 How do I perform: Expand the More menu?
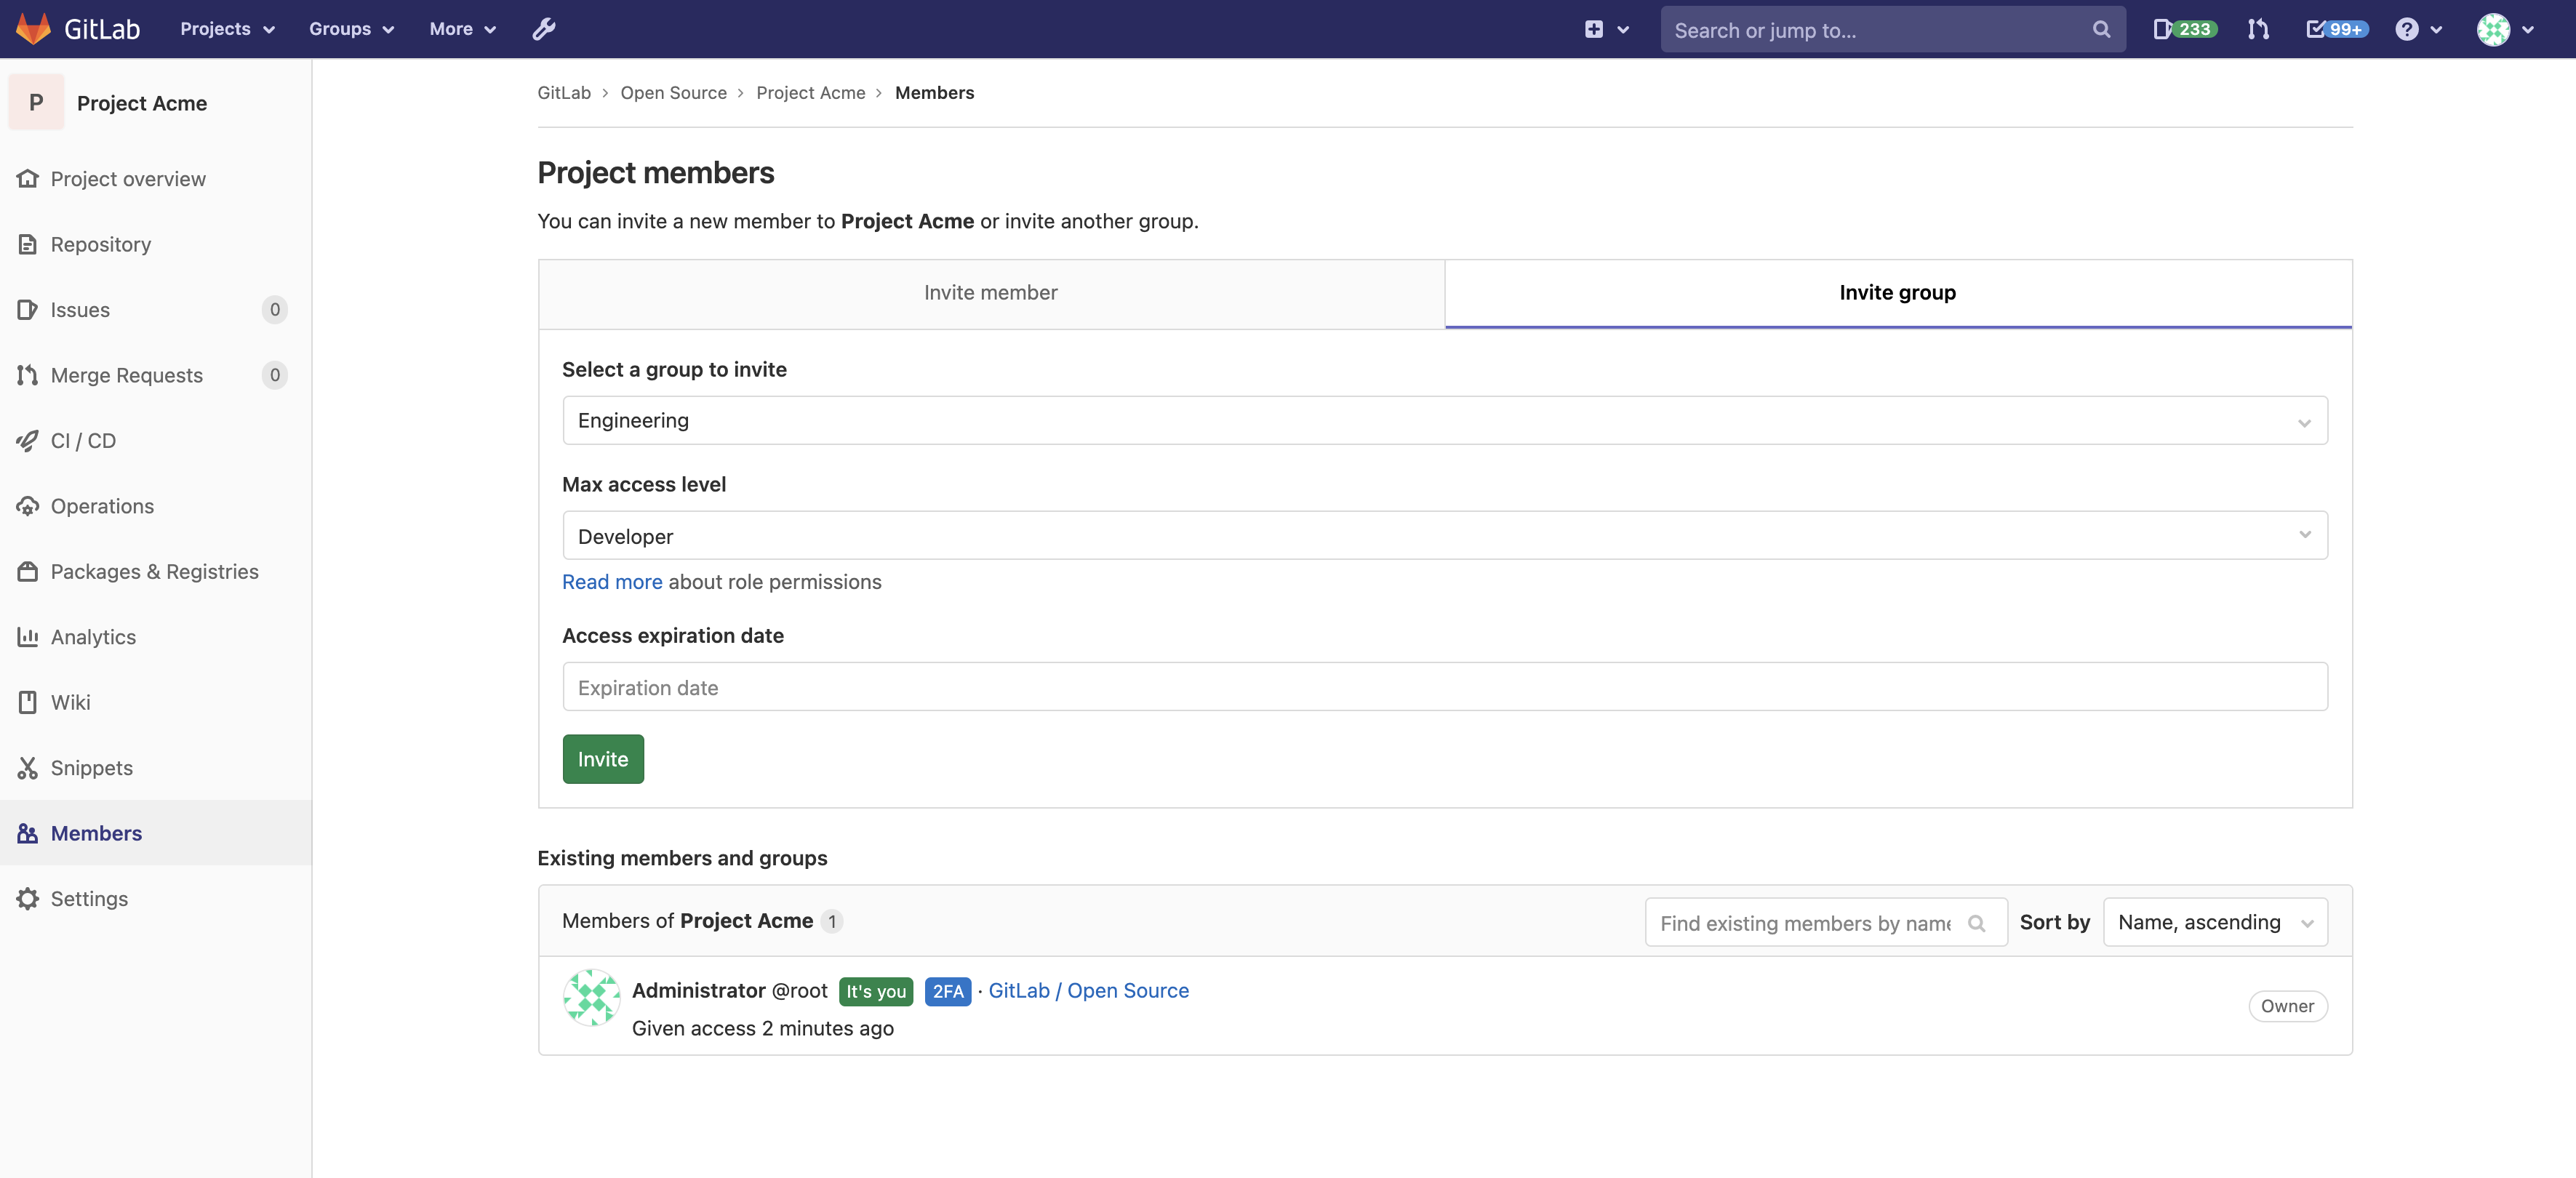coord(462,29)
